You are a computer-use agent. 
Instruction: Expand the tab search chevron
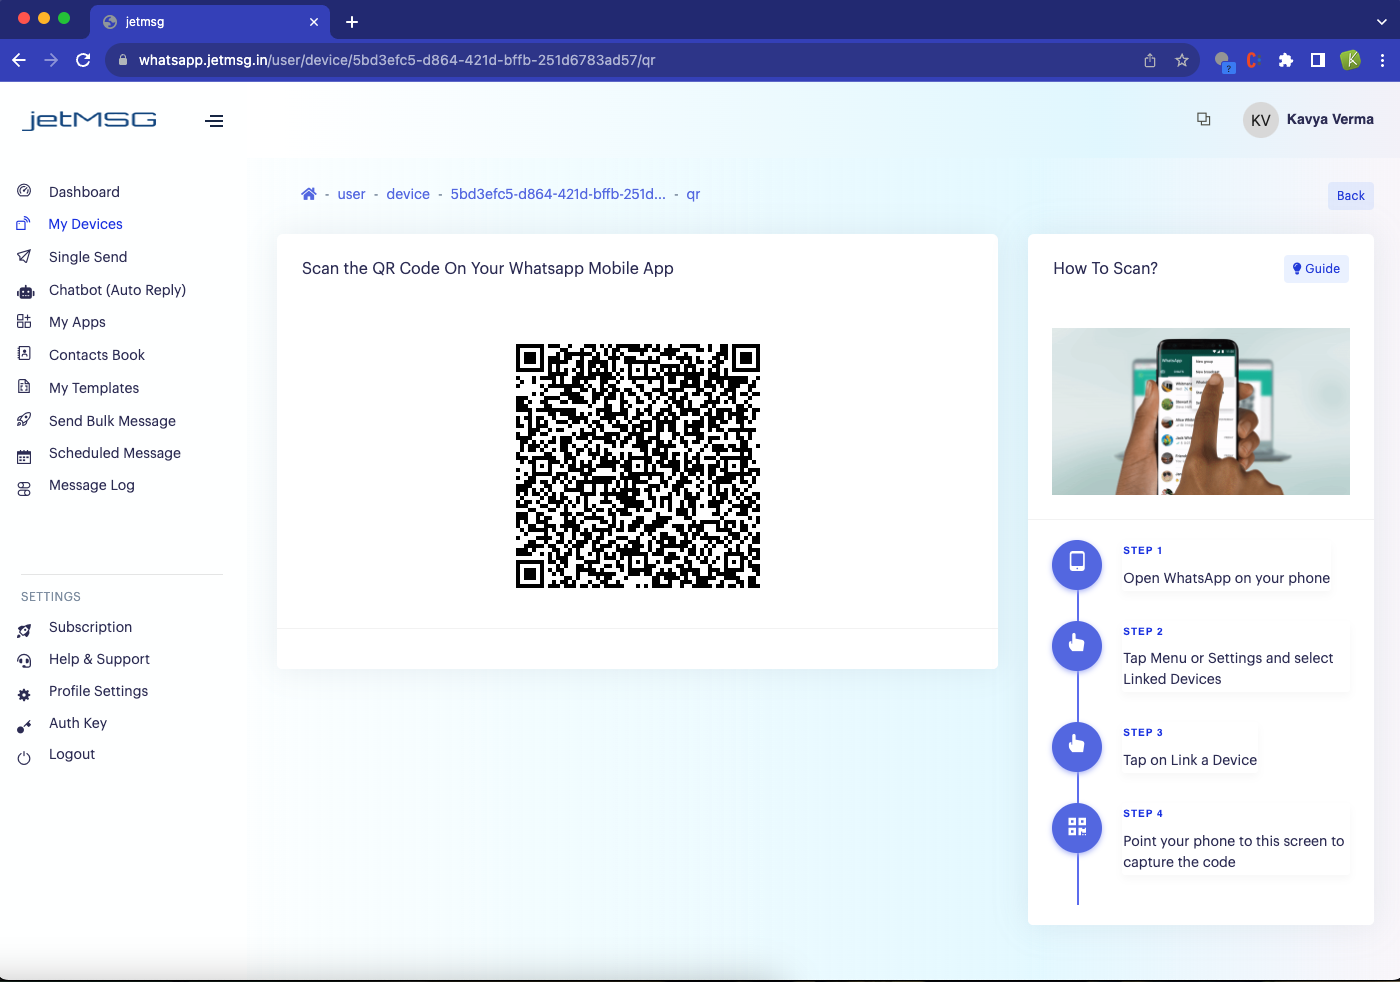[1382, 22]
